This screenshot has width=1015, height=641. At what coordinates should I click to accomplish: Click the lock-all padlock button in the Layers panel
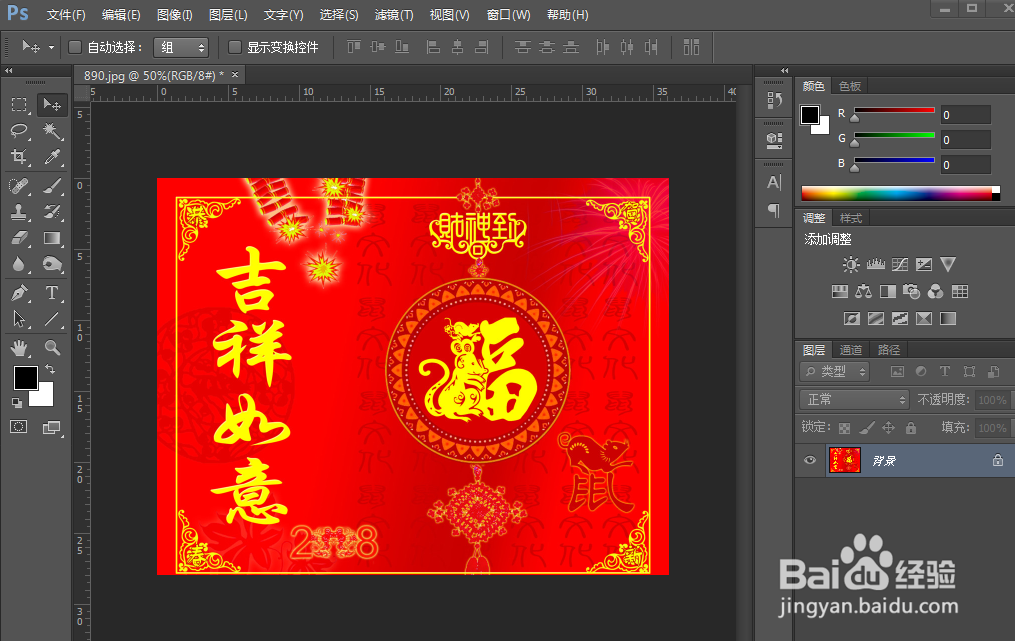click(910, 427)
